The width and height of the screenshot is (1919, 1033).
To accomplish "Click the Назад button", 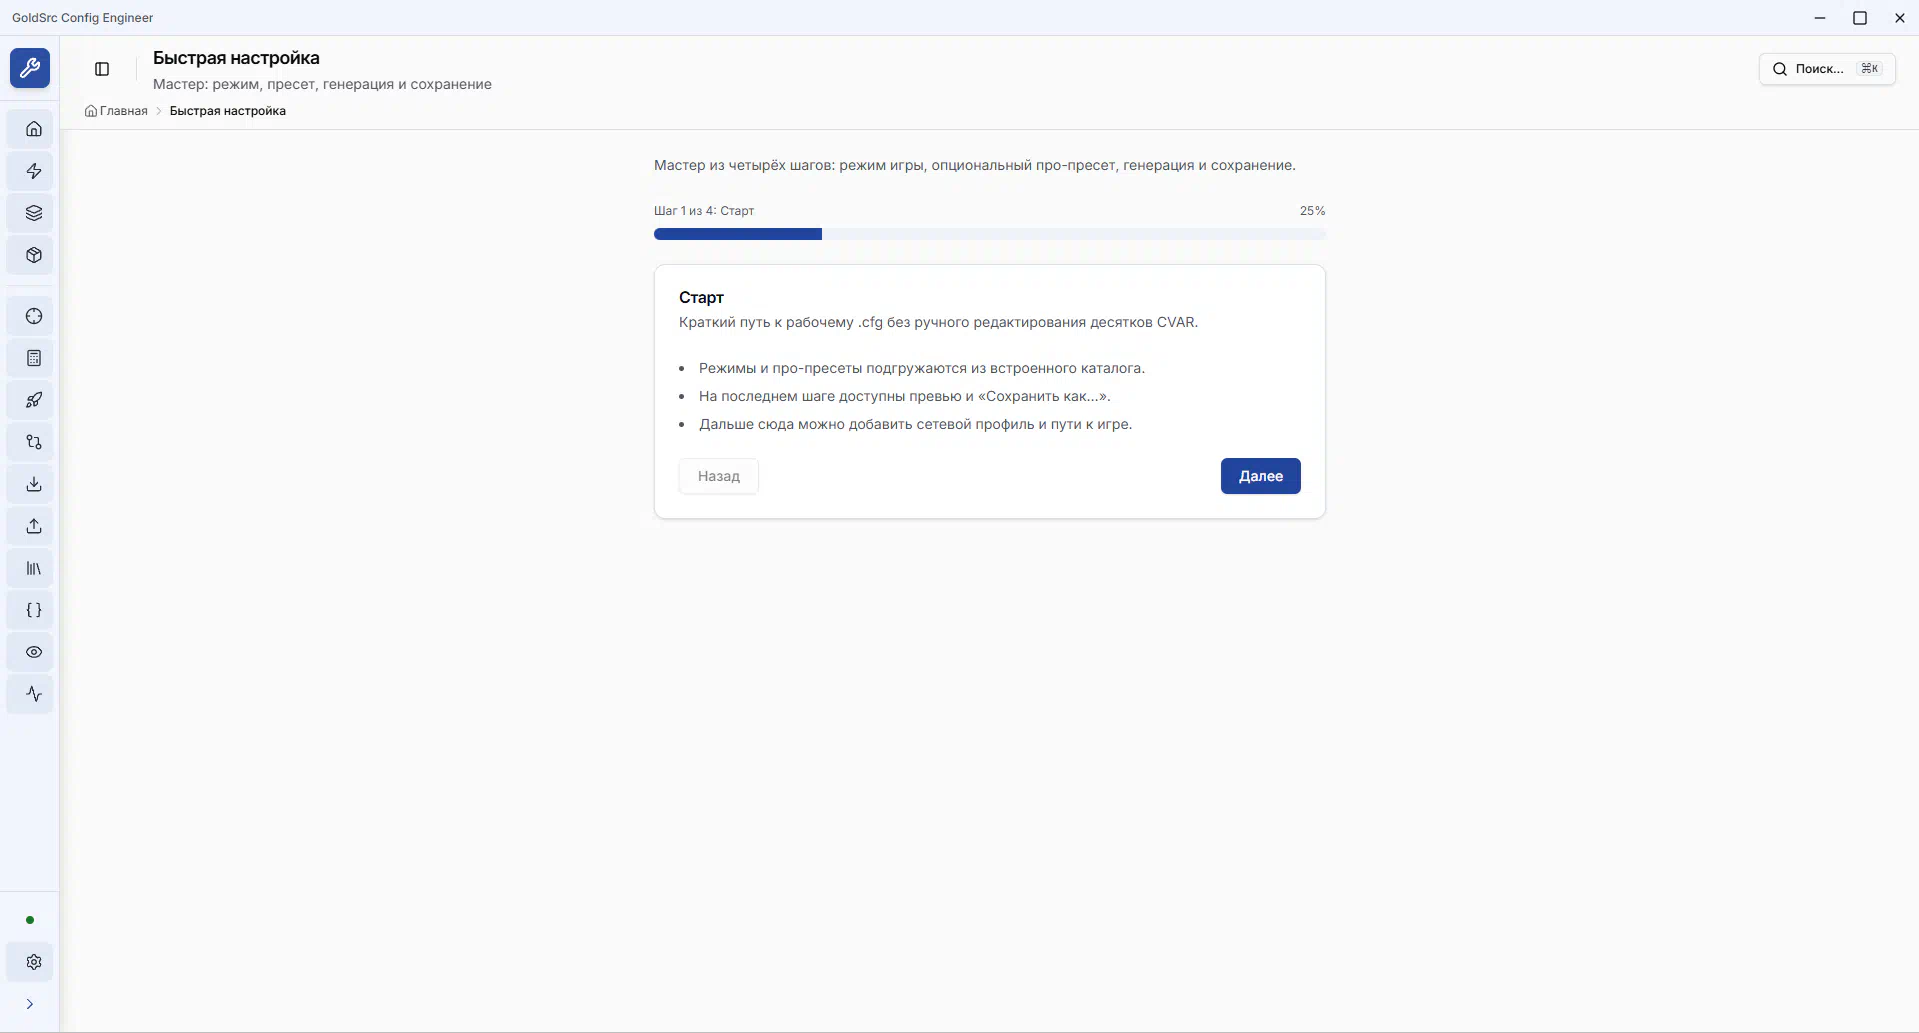I will pos(719,476).
